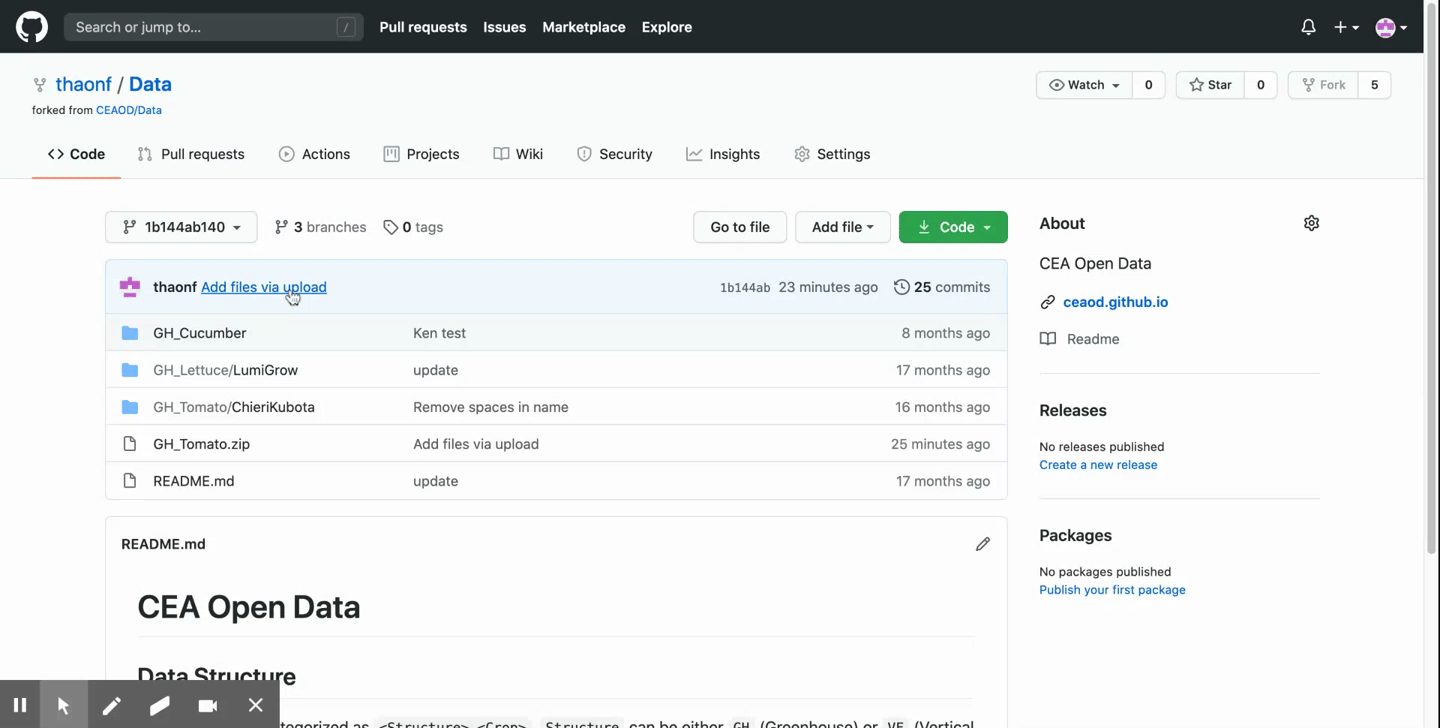Screen dimensions: 1440x728
Task: Follow the ceaod.github.io link
Action: tap(1115, 302)
